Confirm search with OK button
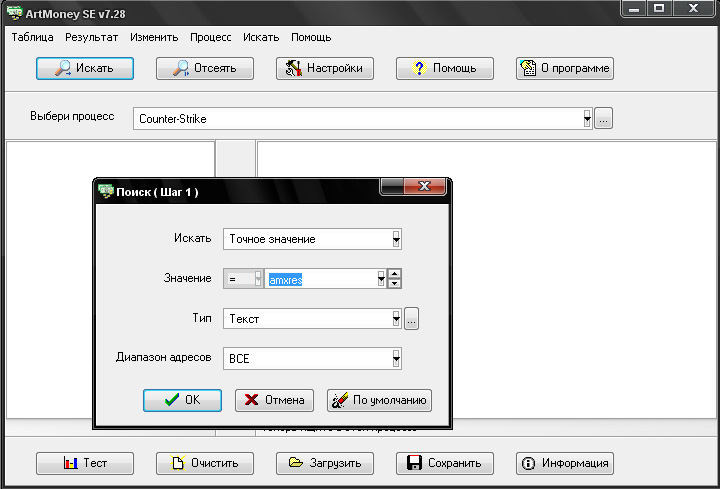 click(182, 400)
